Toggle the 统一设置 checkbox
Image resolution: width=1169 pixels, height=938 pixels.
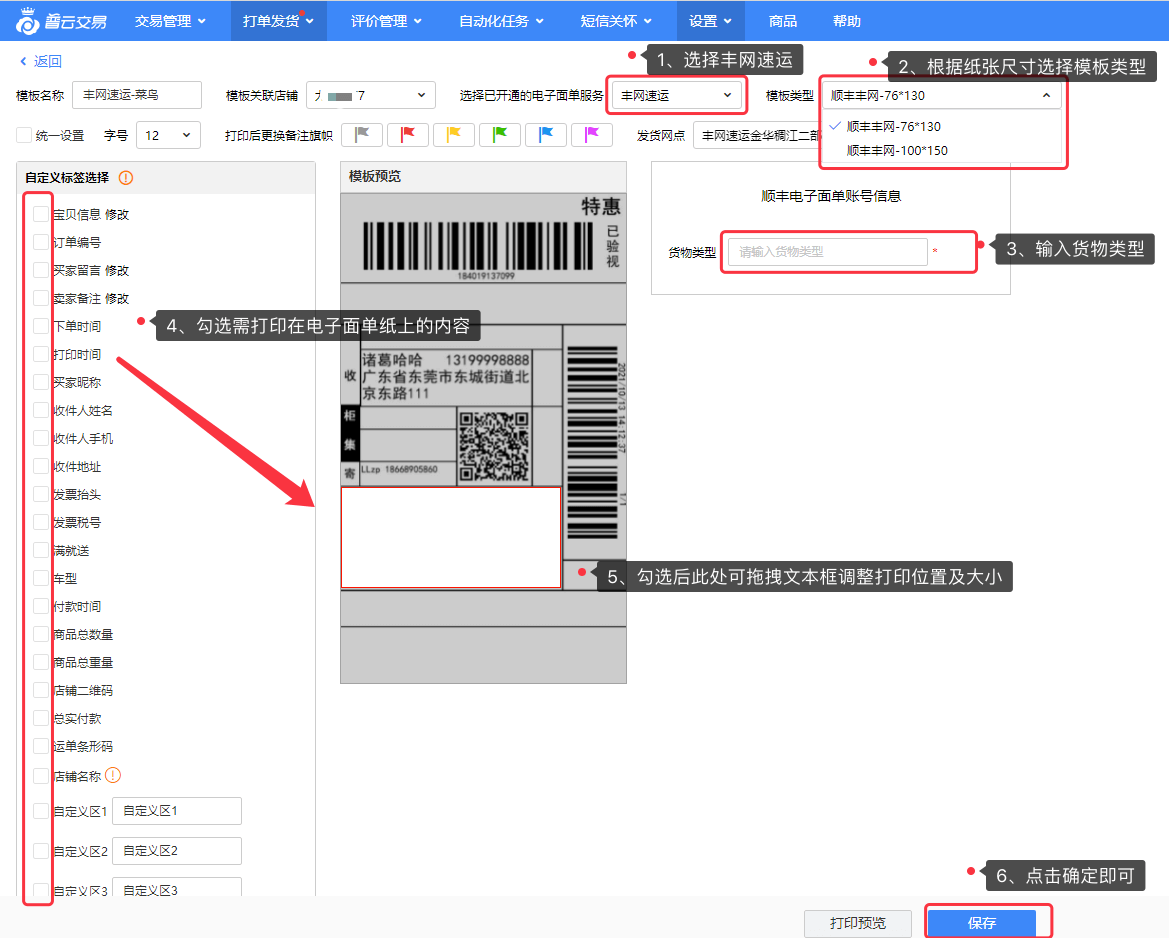[24, 135]
